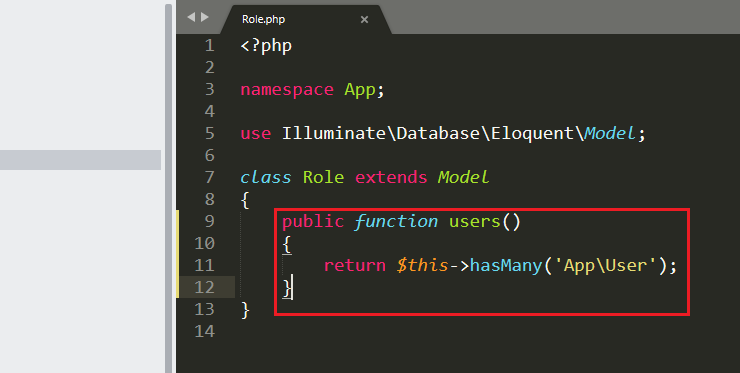Click line number 7 in gutter
Screen dimensions: 740x373
click(209, 177)
